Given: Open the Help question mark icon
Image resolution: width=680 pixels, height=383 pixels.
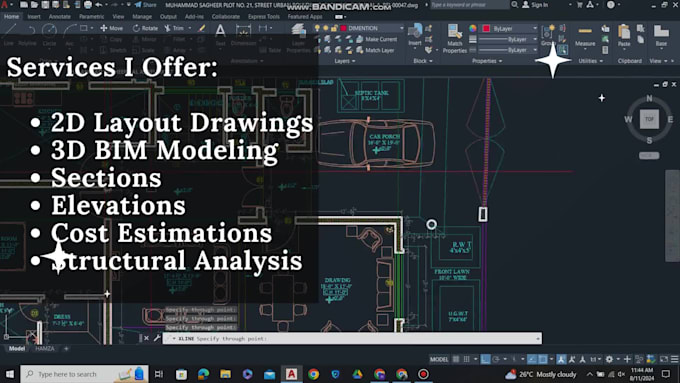Looking at the screenshot, I should click(x=611, y=5).
